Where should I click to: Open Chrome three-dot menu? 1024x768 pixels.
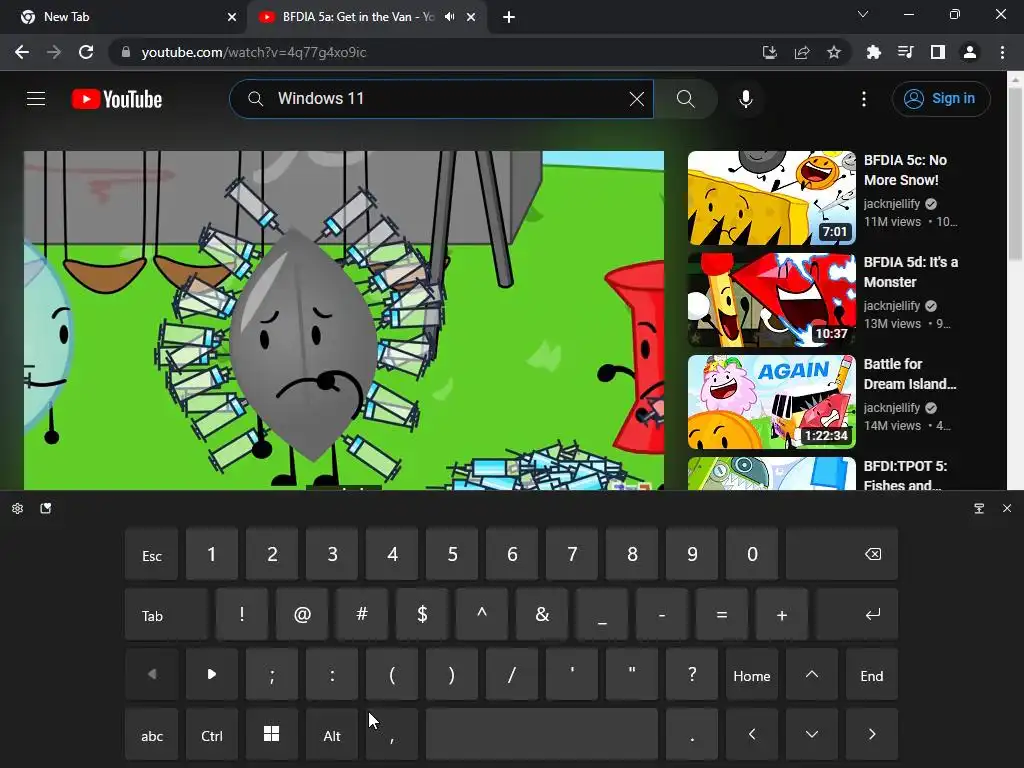pos(1002,52)
